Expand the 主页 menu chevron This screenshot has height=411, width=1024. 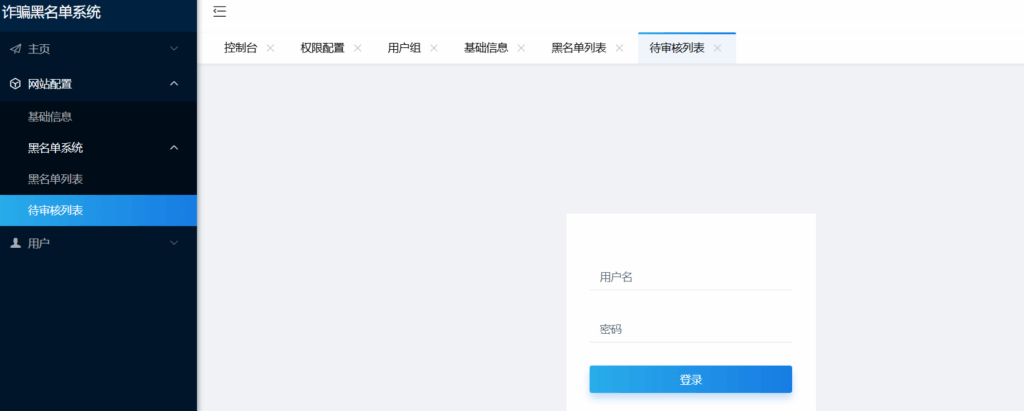[x=174, y=49]
